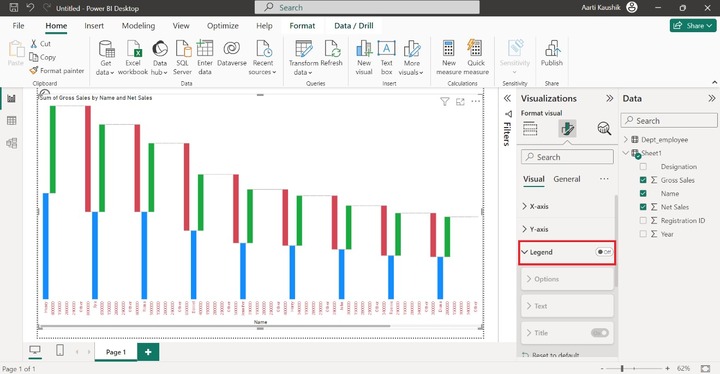Open the Analytics magnifier icon

point(604,129)
